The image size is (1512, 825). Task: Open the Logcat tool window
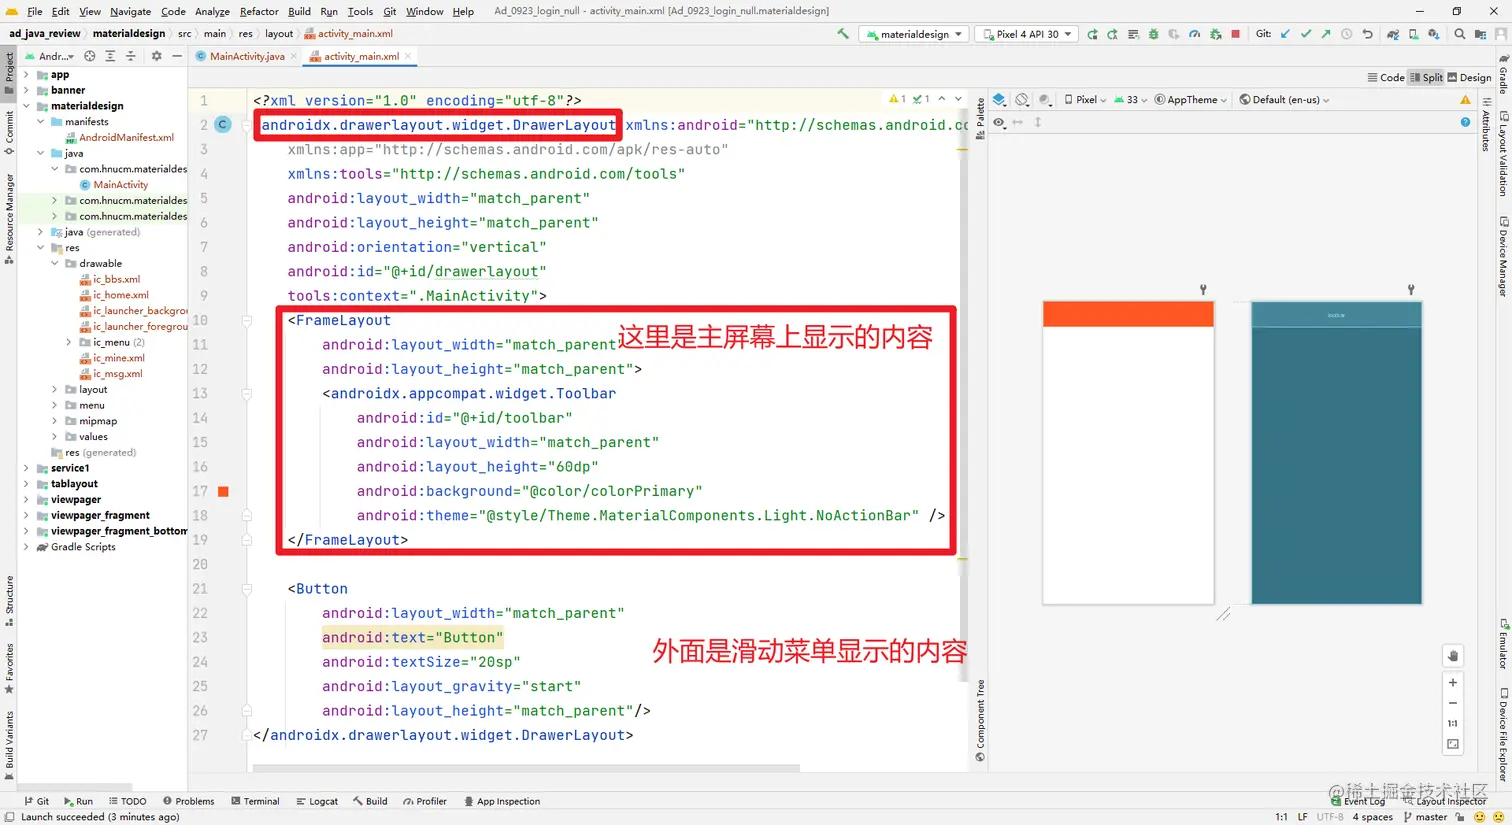click(317, 801)
